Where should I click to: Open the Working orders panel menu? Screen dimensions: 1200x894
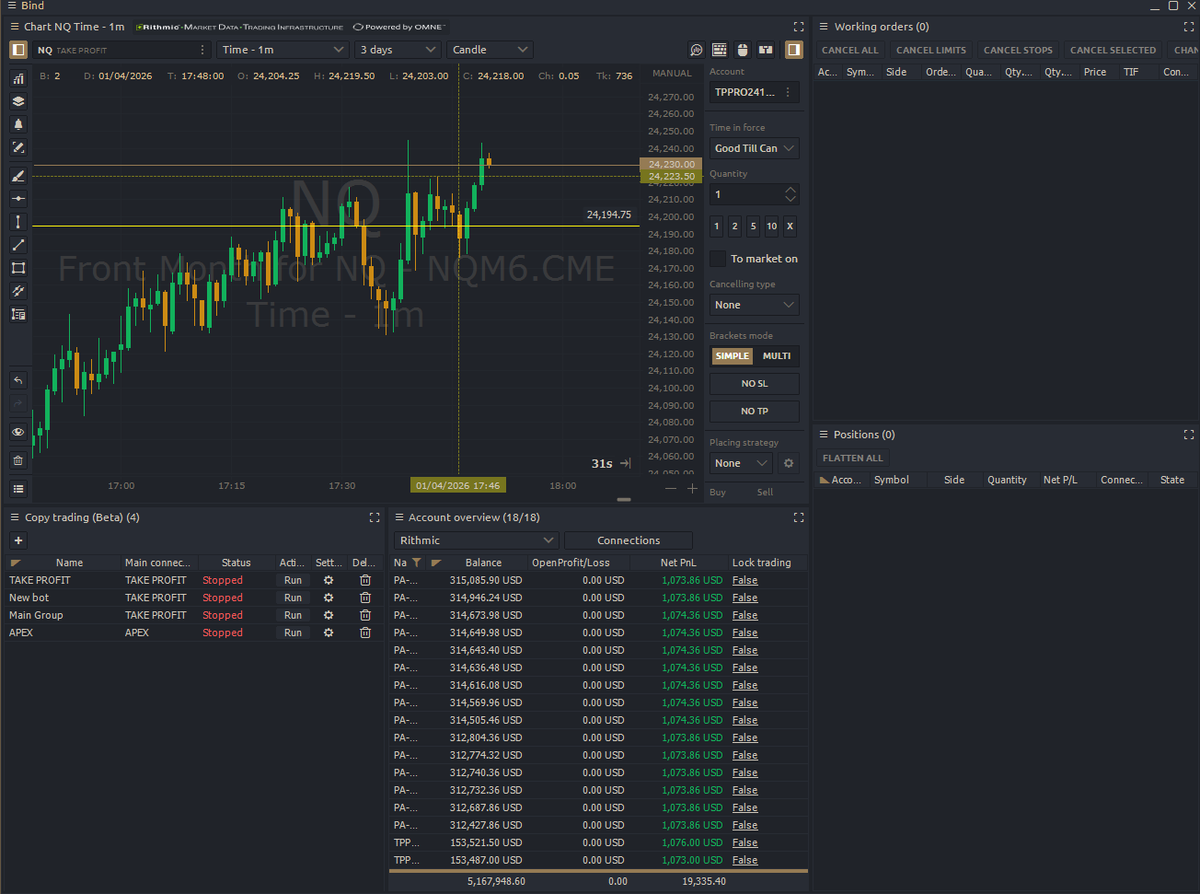click(824, 27)
